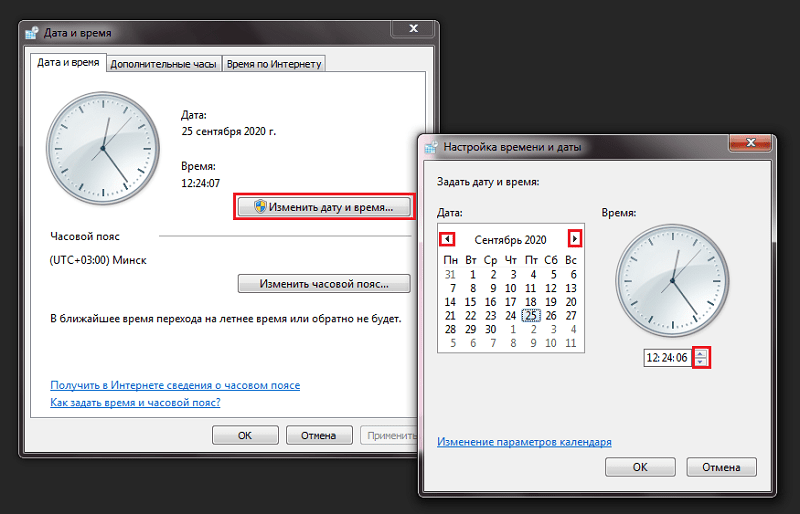800x514 pixels.
Task: Click the month header Сентябрь 2020
Action: pos(510,239)
